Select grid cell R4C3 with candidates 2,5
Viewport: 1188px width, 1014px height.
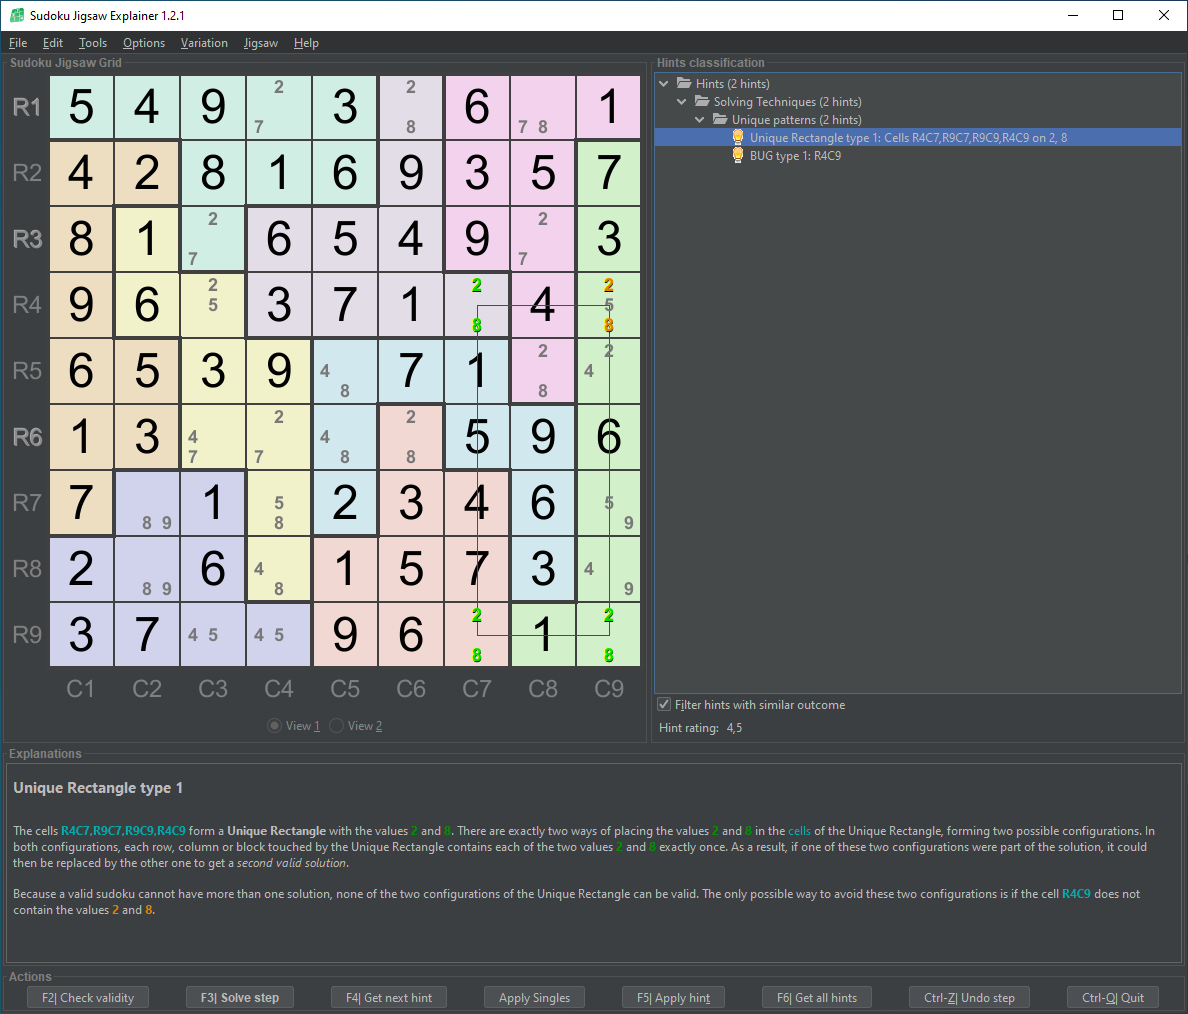pos(213,305)
